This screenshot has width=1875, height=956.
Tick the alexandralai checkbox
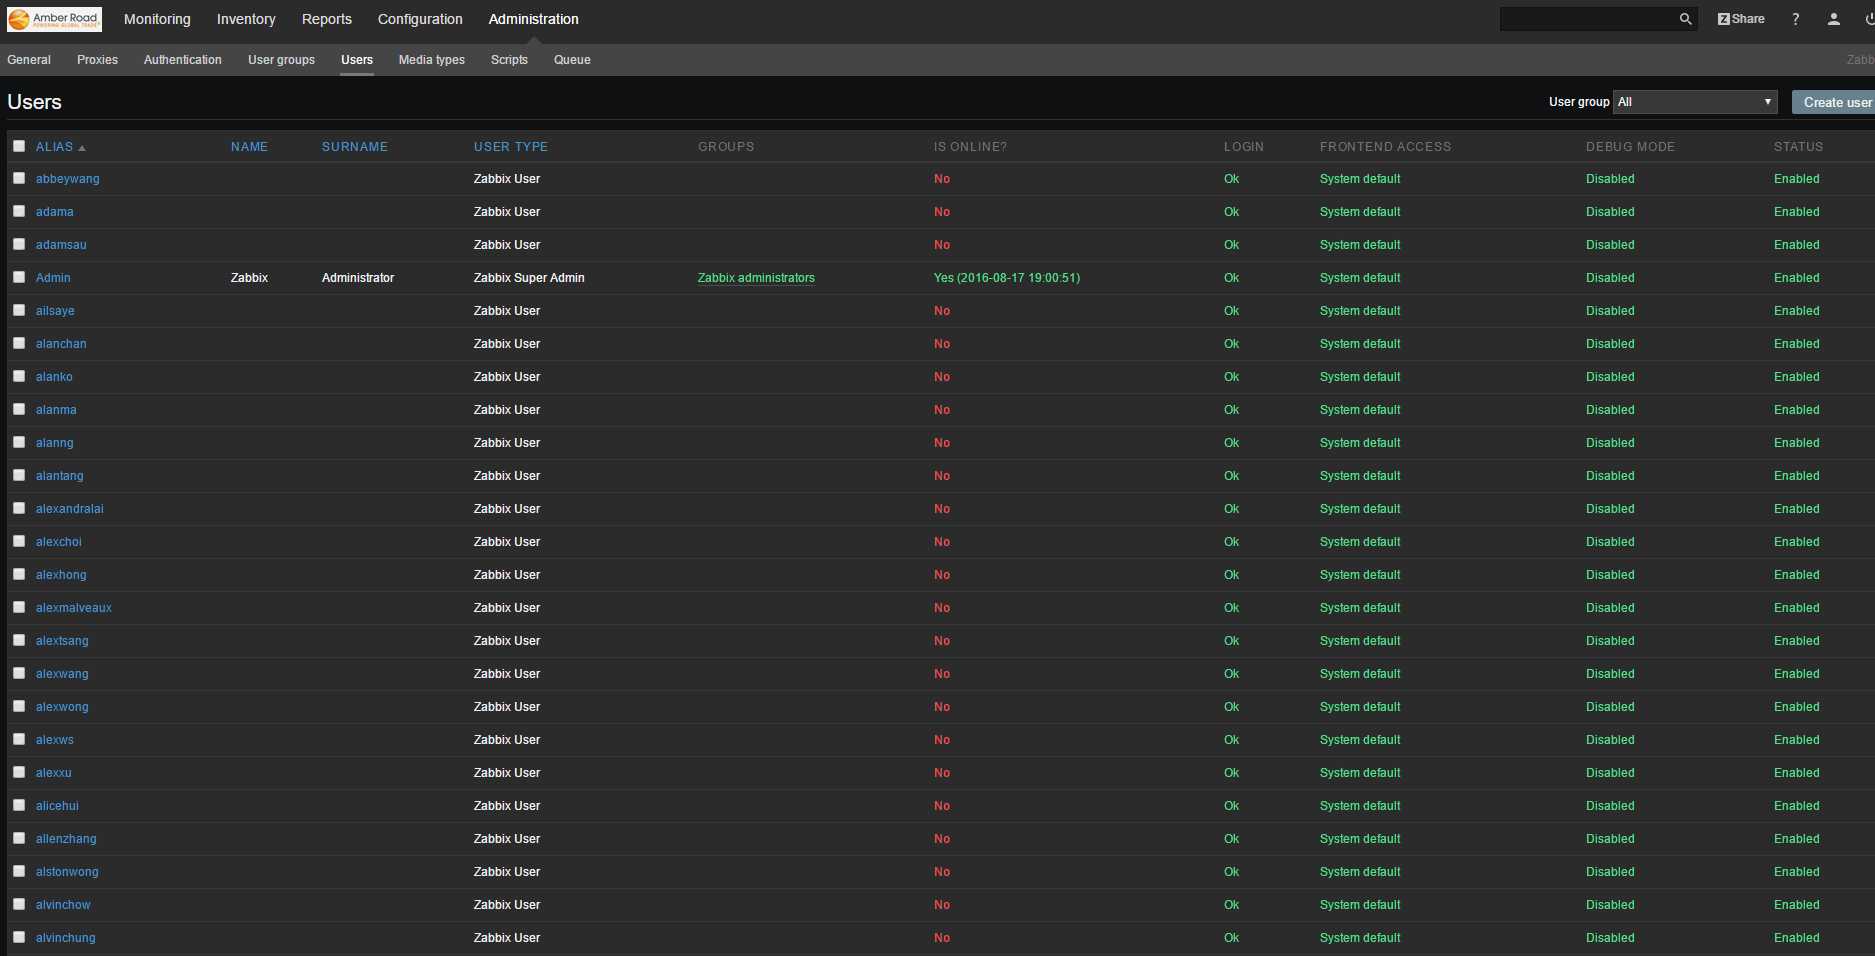click(x=19, y=508)
